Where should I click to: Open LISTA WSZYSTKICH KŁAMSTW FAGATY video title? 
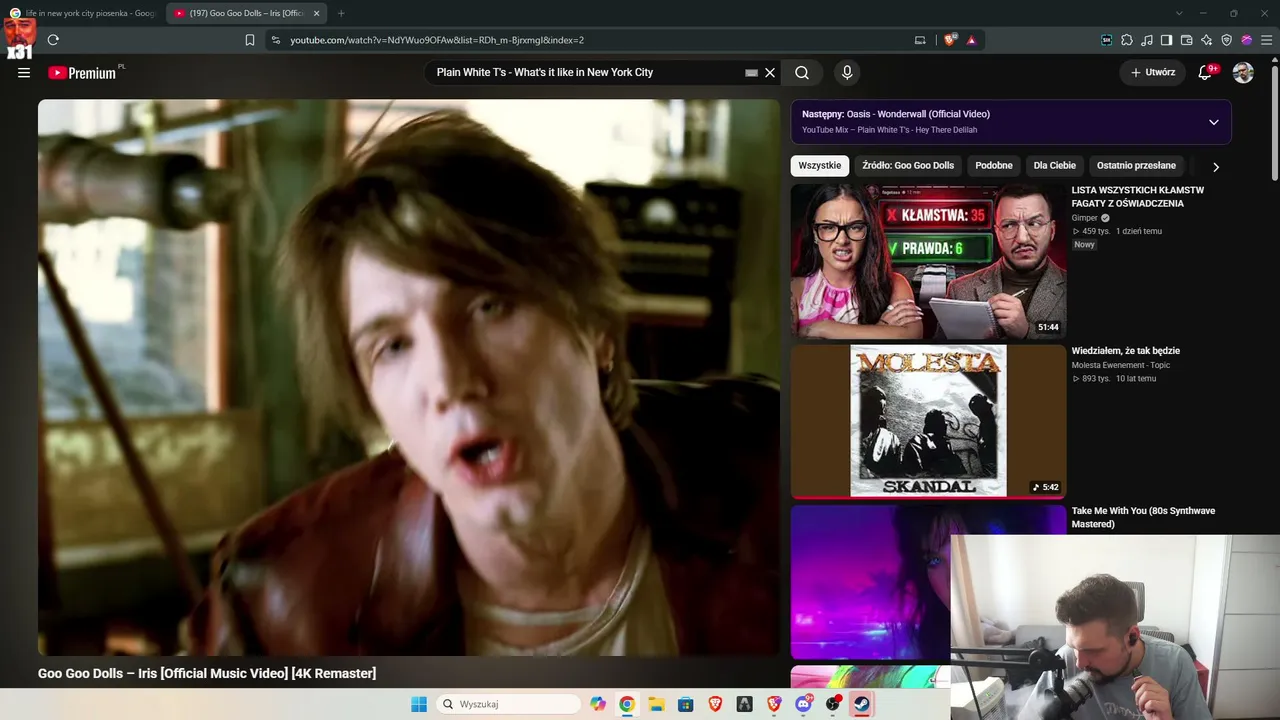pos(1138,197)
